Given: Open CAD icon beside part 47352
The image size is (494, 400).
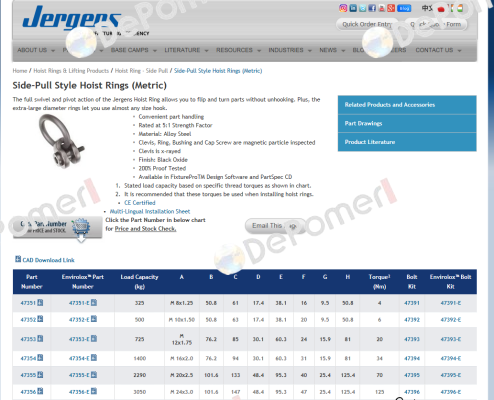Looking at the screenshot, I should pyautogui.click(x=40, y=319).
